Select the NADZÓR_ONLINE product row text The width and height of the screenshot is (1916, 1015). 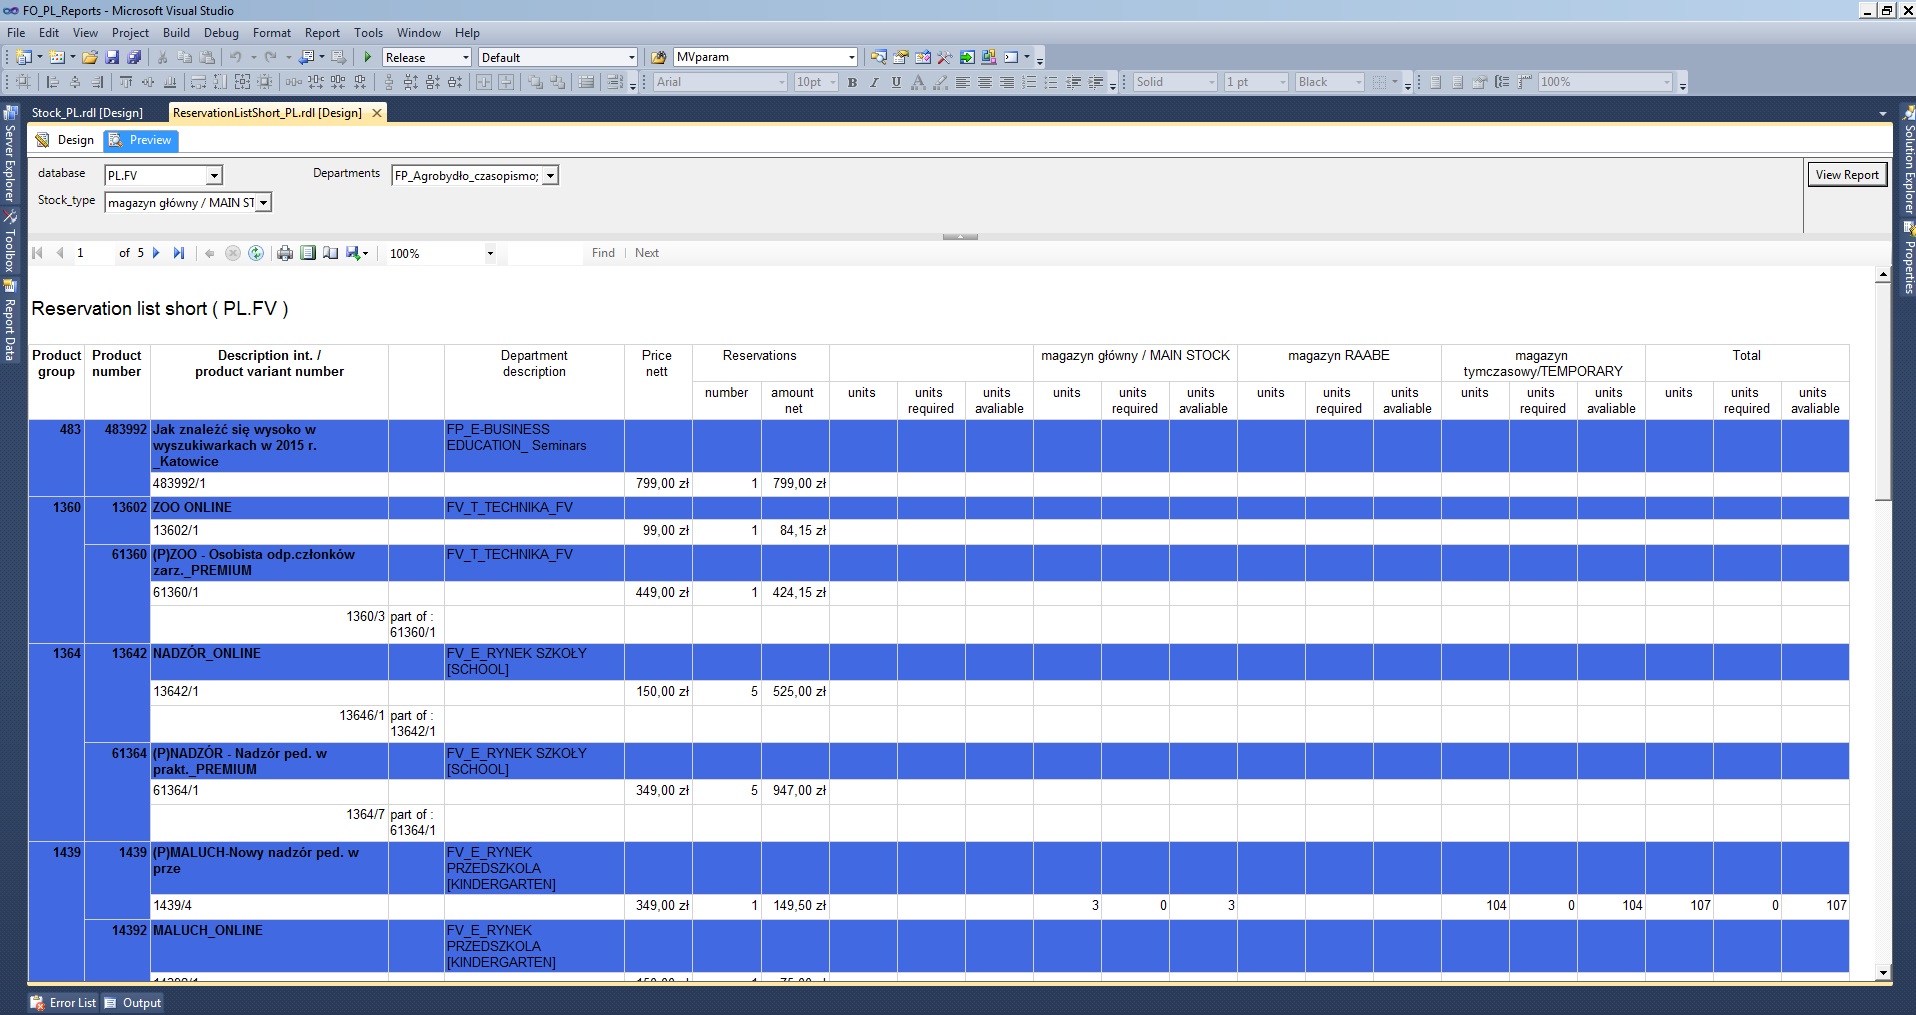[x=206, y=654]
